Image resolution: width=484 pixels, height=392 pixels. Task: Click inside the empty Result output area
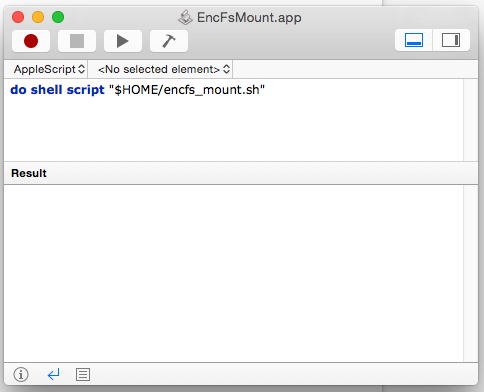point(233,273)
